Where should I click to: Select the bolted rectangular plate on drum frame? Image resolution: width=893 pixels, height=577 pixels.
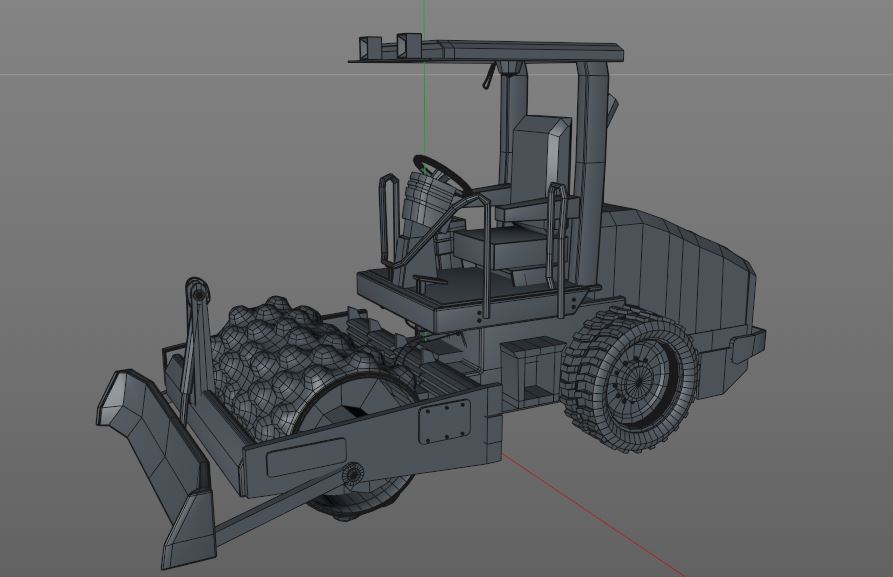click(x=445, y=422)
